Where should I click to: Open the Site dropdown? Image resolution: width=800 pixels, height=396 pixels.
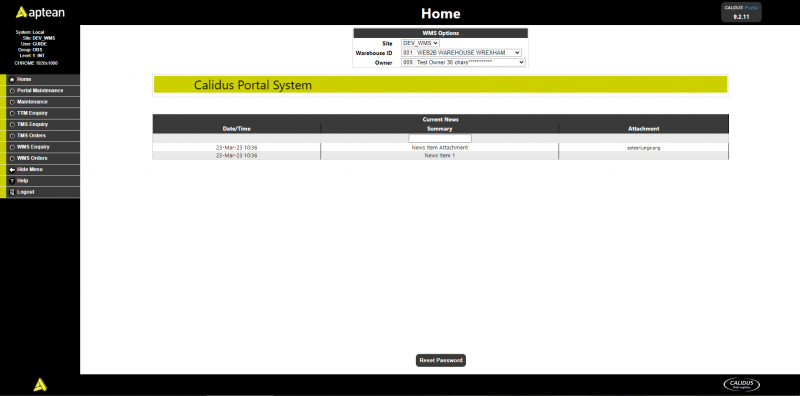[x=420, y=43]
